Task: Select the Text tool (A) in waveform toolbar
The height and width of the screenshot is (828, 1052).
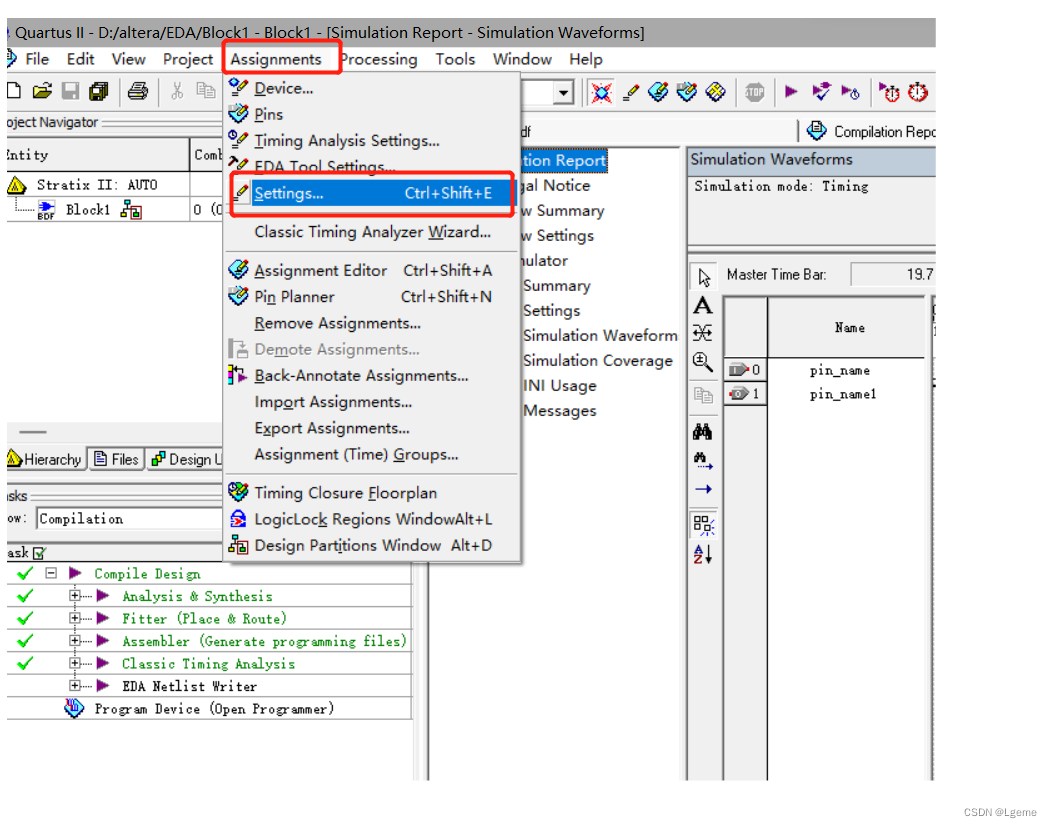Action: point(702,305)
